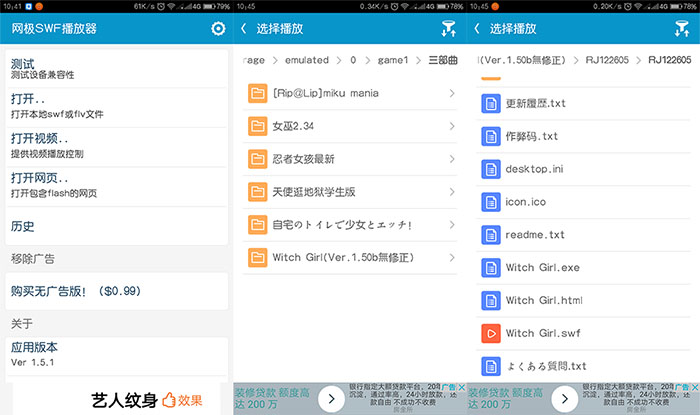Image resolution: width=700 pixels, height=415 pixels.
Task: Click the red play icon of Witch Girl.swf
Action: click(491, 333)
